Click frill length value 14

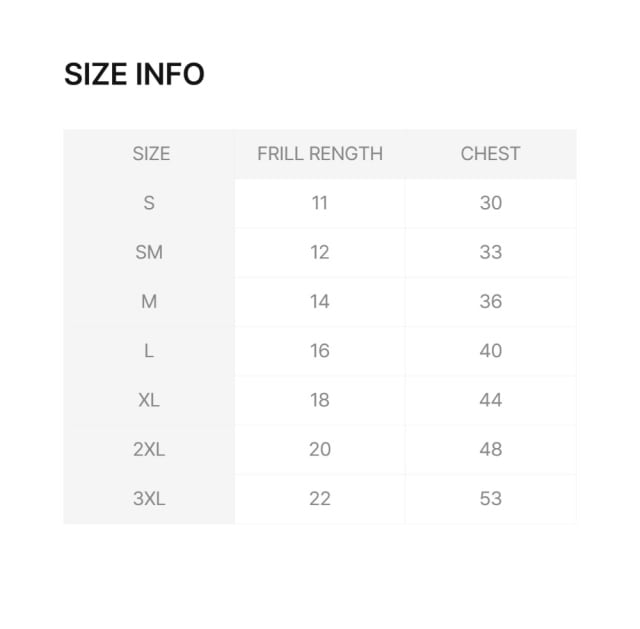[320, 301]
